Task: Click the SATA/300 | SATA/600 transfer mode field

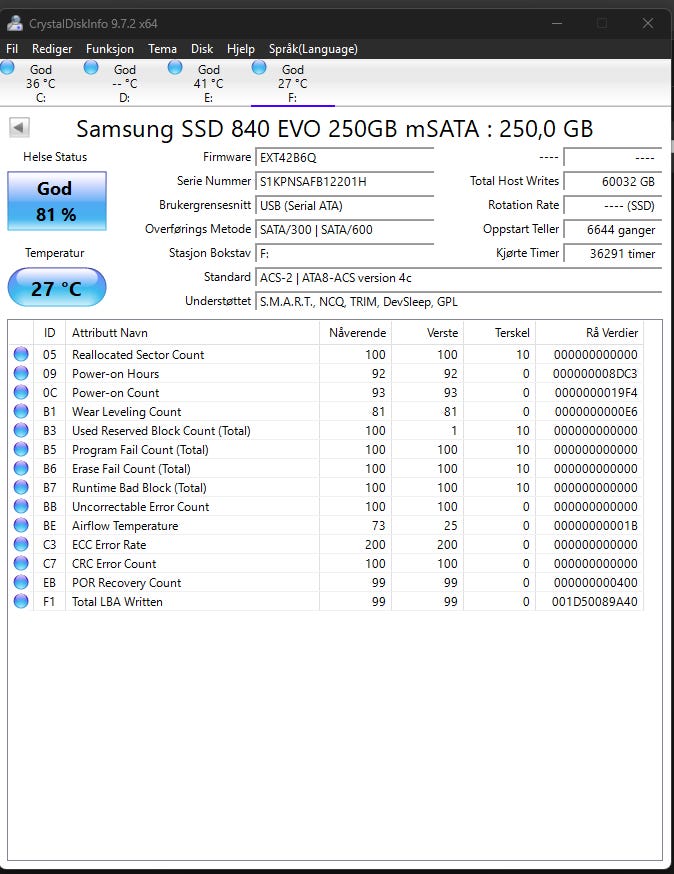Action: 344,229
